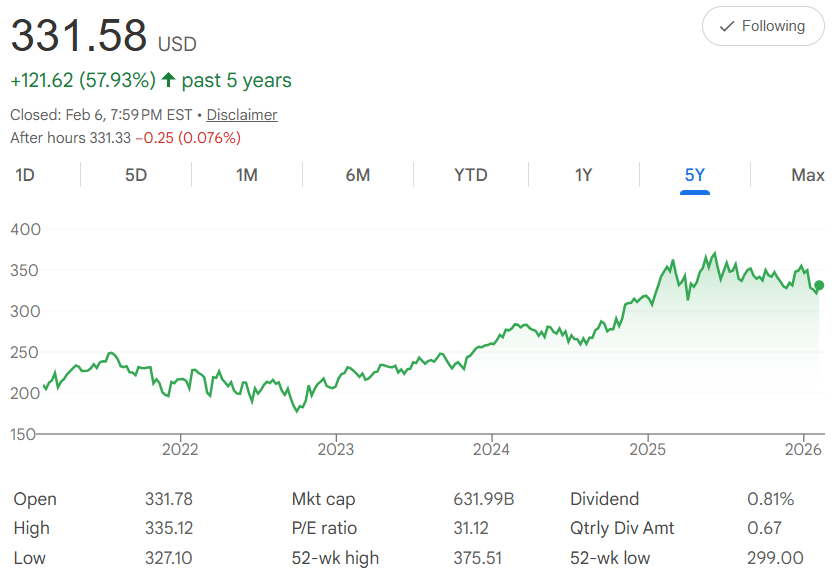Image resolution: width=839 pixels, height=576 pixels.
Task: Switch to the 1D time range tab
Action: pyautogui.click(x=25, y=175)
